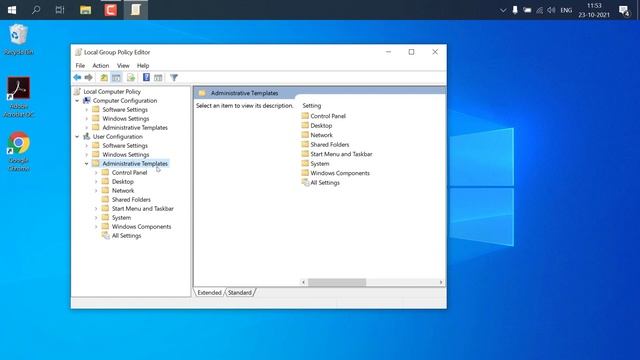Open File Explorer from the taskbar
Image resolution: width=640 pixels, height=360 pixels.
click(x=85, y=10)
